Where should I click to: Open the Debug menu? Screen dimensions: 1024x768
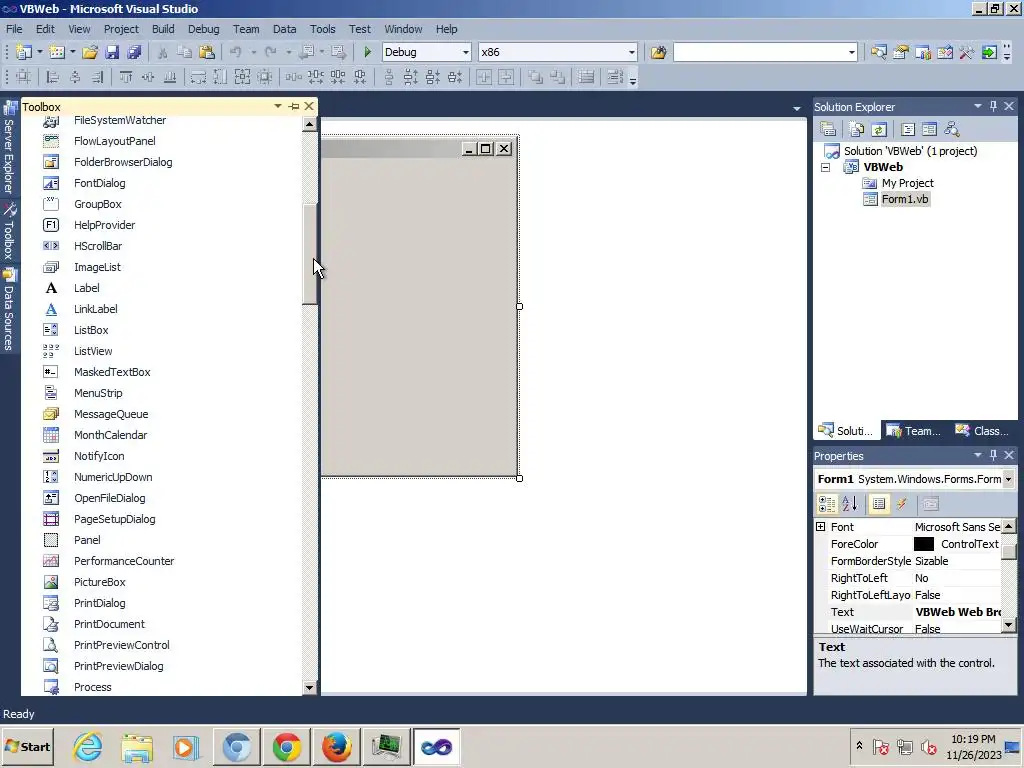point(204,29)
